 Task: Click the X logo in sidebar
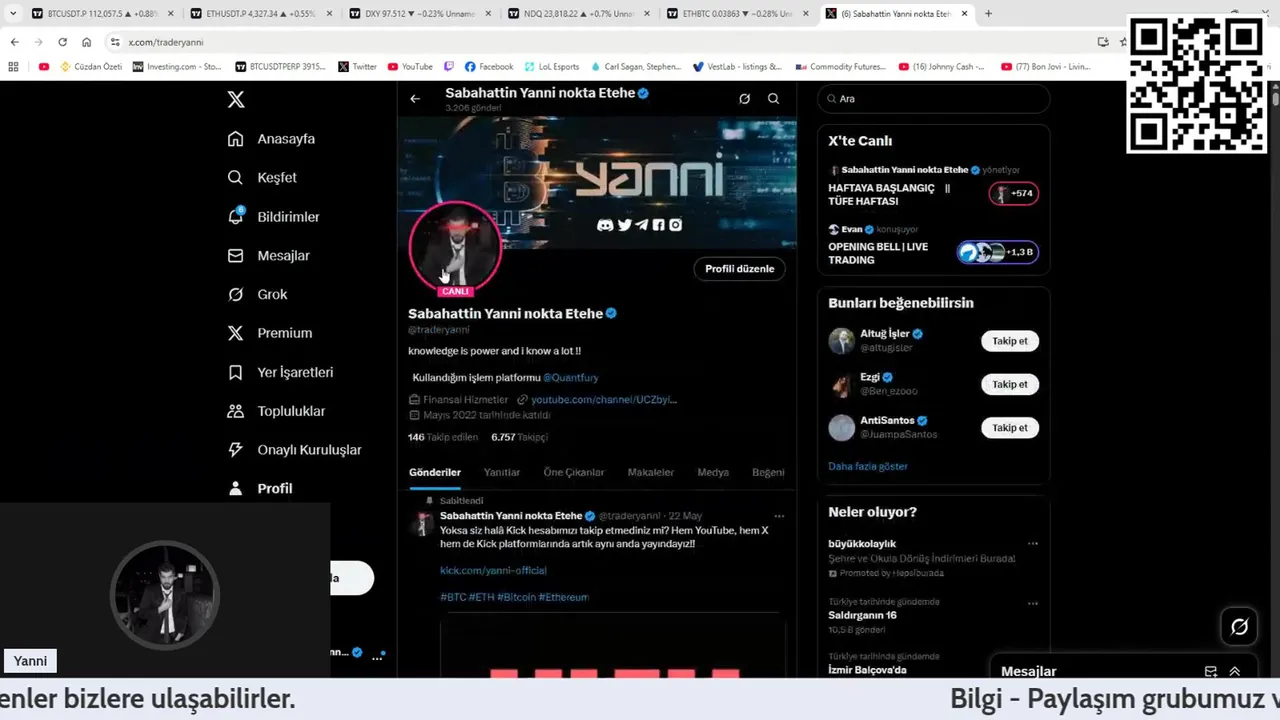236,99
